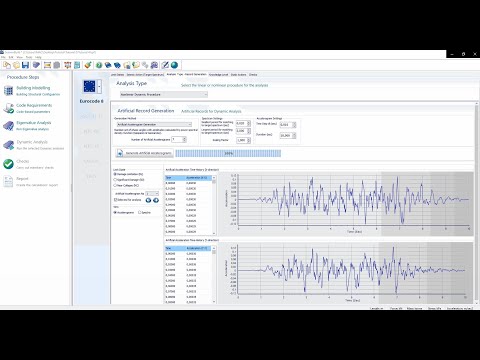
Task: Open the Generation Method dropdown
Action: point(153,124)
